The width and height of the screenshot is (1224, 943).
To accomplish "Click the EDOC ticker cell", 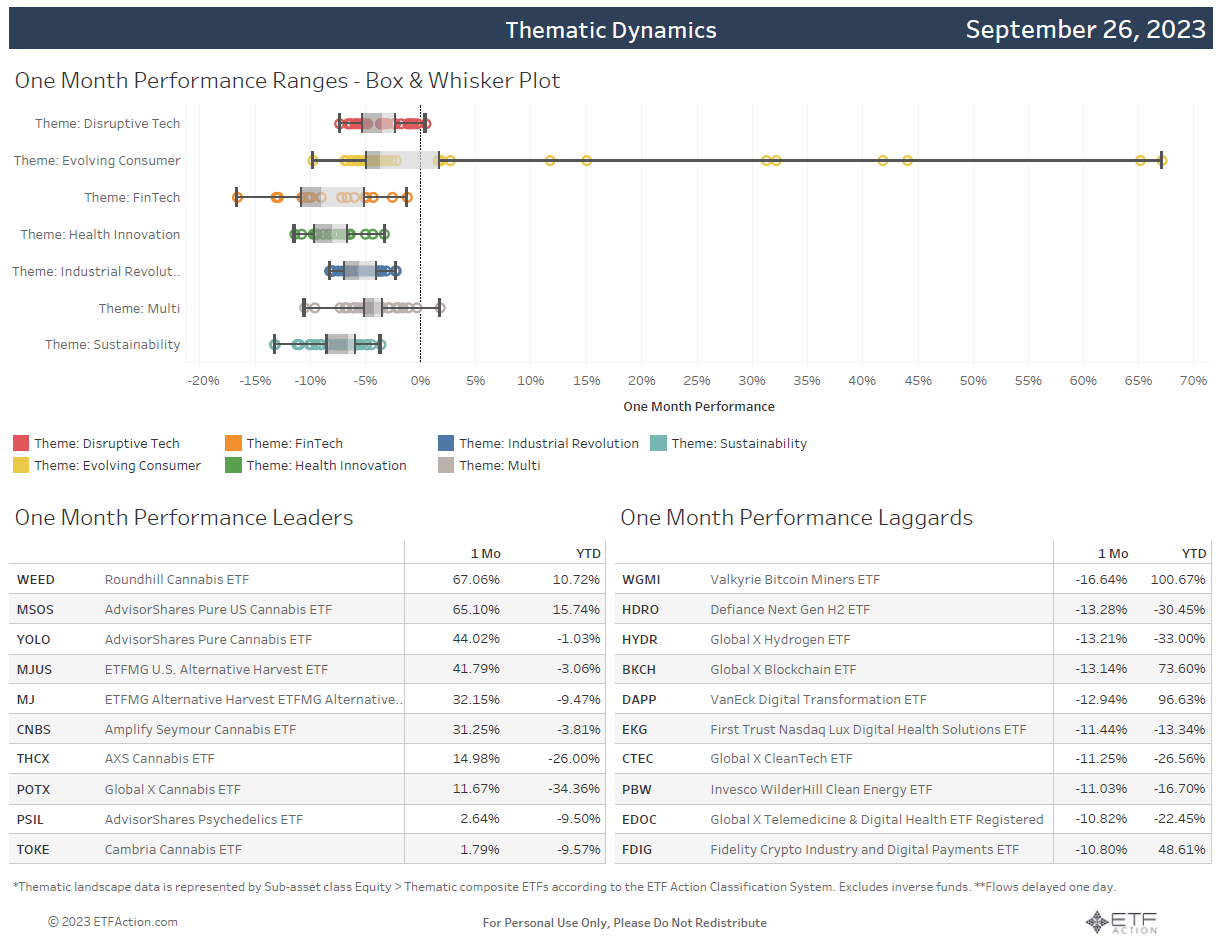I will [640, 820].
